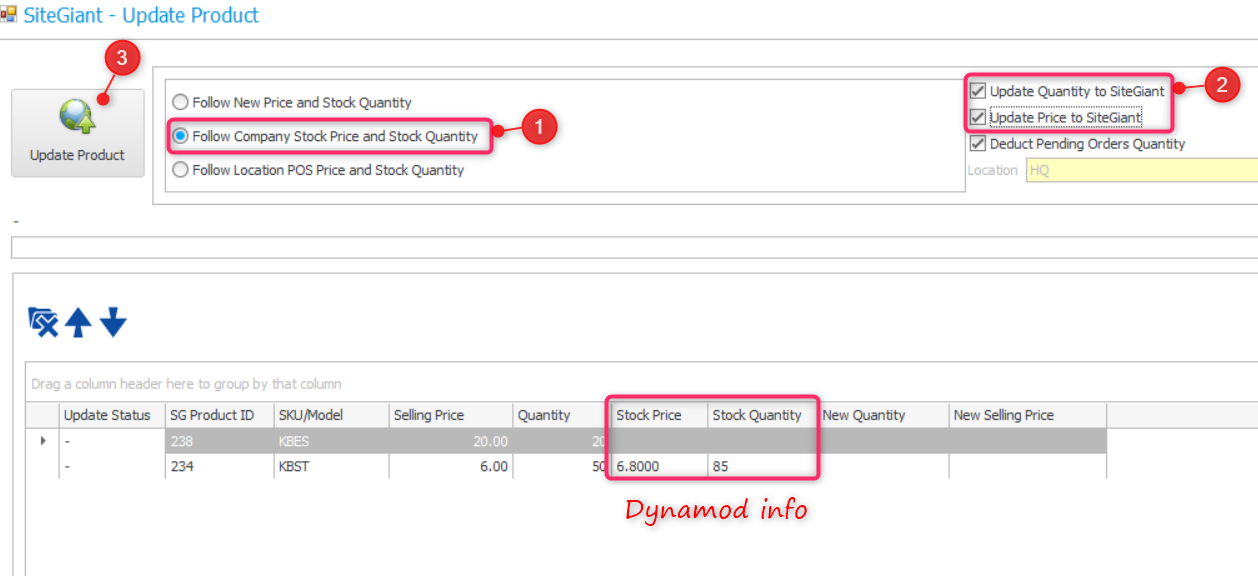The width and height of the screenshot is (1258, 576).
Task: Sort by SG Product ID column header
Action: (x=219, y=415)
